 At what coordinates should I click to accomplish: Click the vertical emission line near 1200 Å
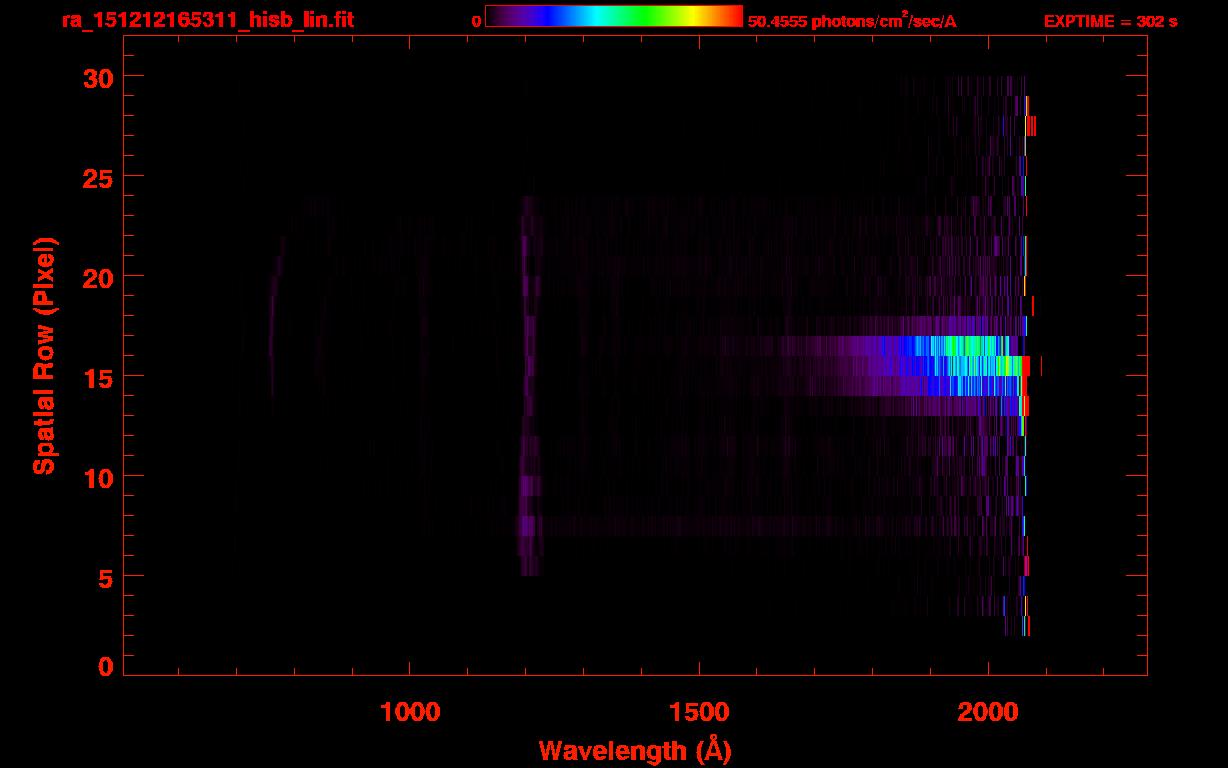point(529,385)
